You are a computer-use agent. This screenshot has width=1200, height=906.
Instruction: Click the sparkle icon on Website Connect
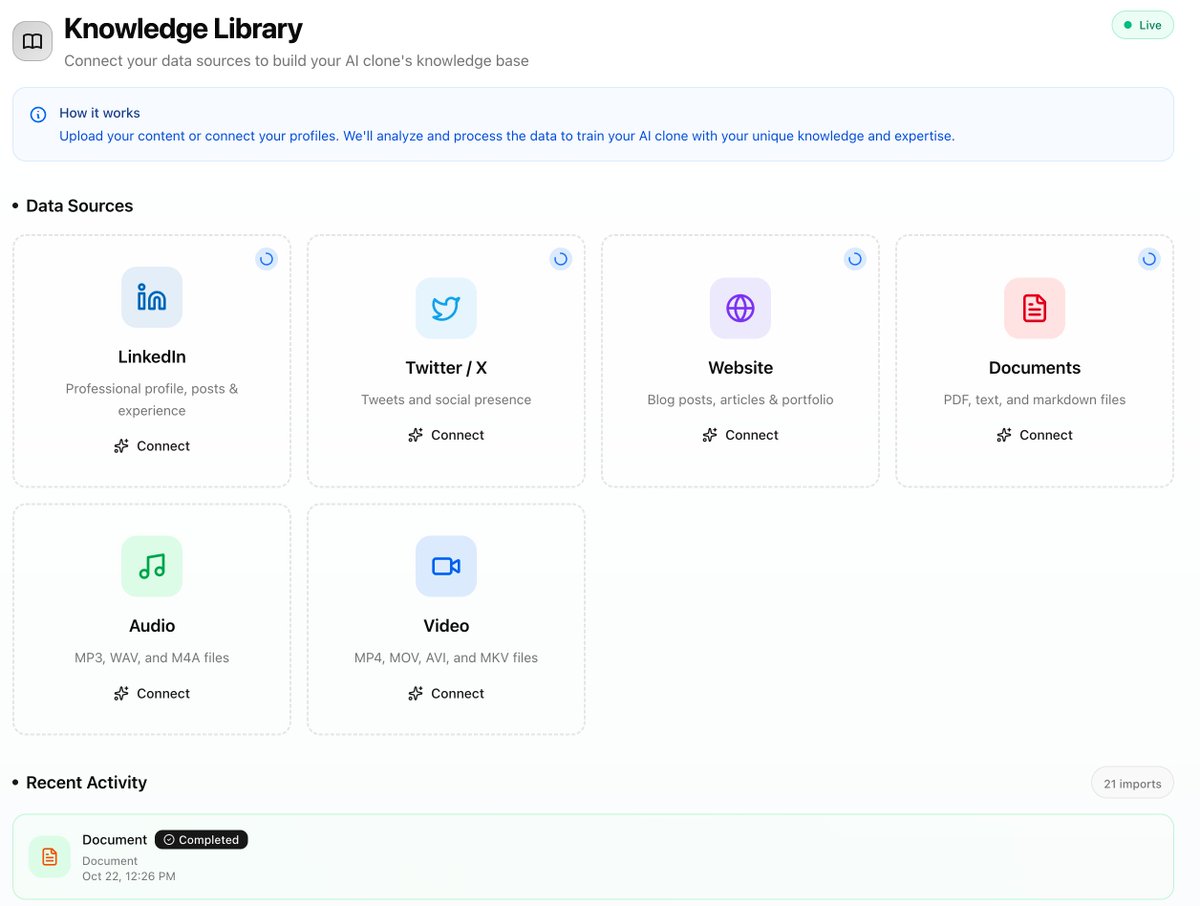click(709, 435)
